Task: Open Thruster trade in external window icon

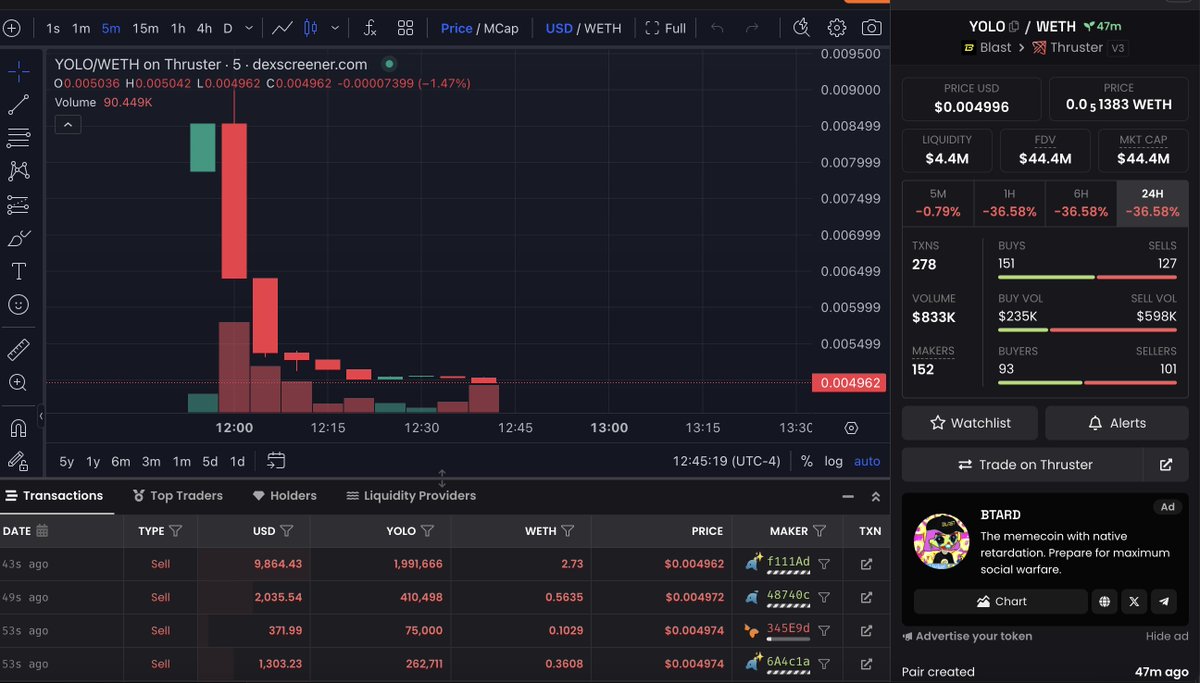Action: [1166, 465]
